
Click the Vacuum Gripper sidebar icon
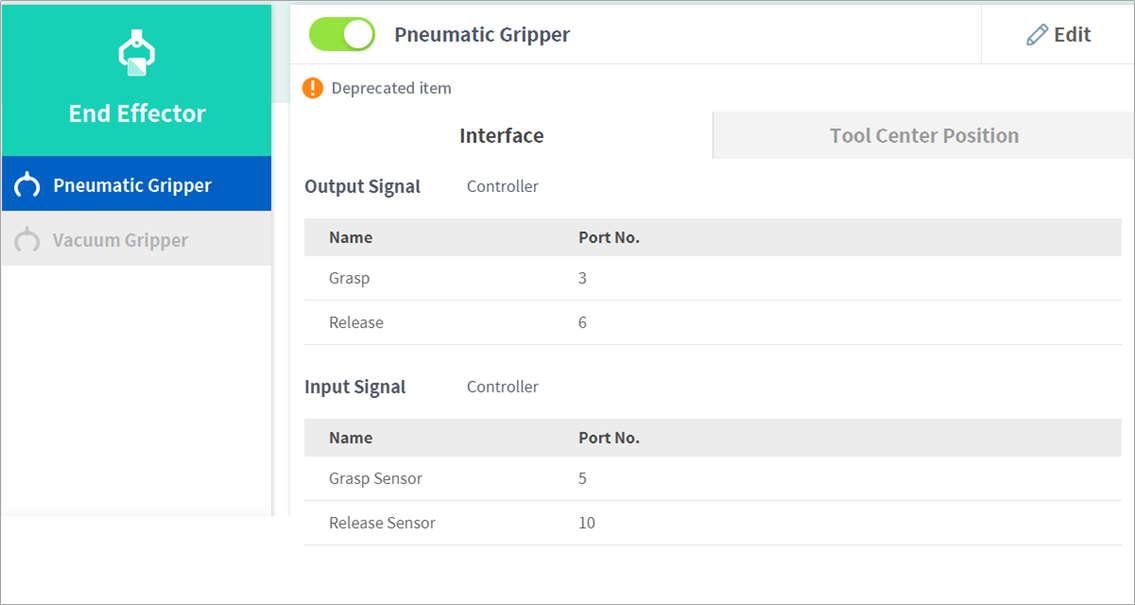click(x=28, y=240)
